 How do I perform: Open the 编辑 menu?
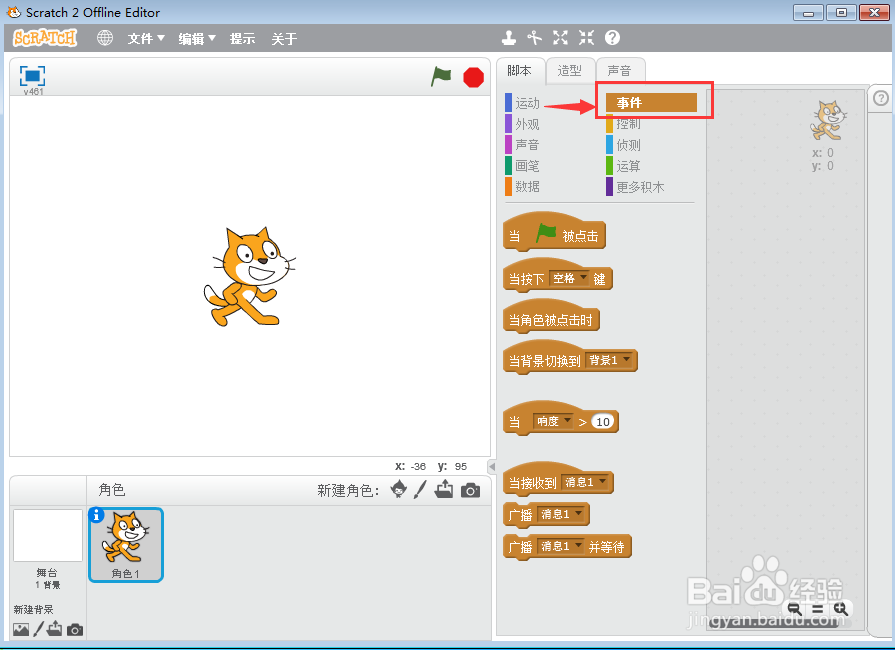(197, 38)
